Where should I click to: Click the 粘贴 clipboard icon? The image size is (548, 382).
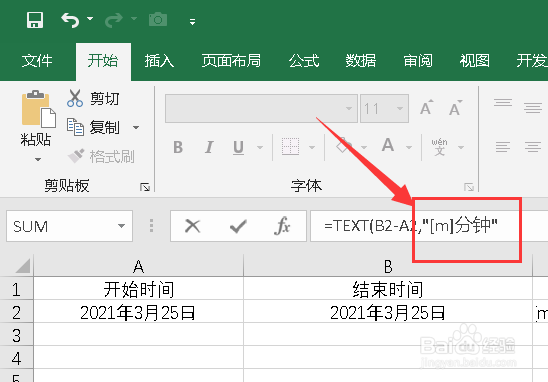[x=38, y=109]
